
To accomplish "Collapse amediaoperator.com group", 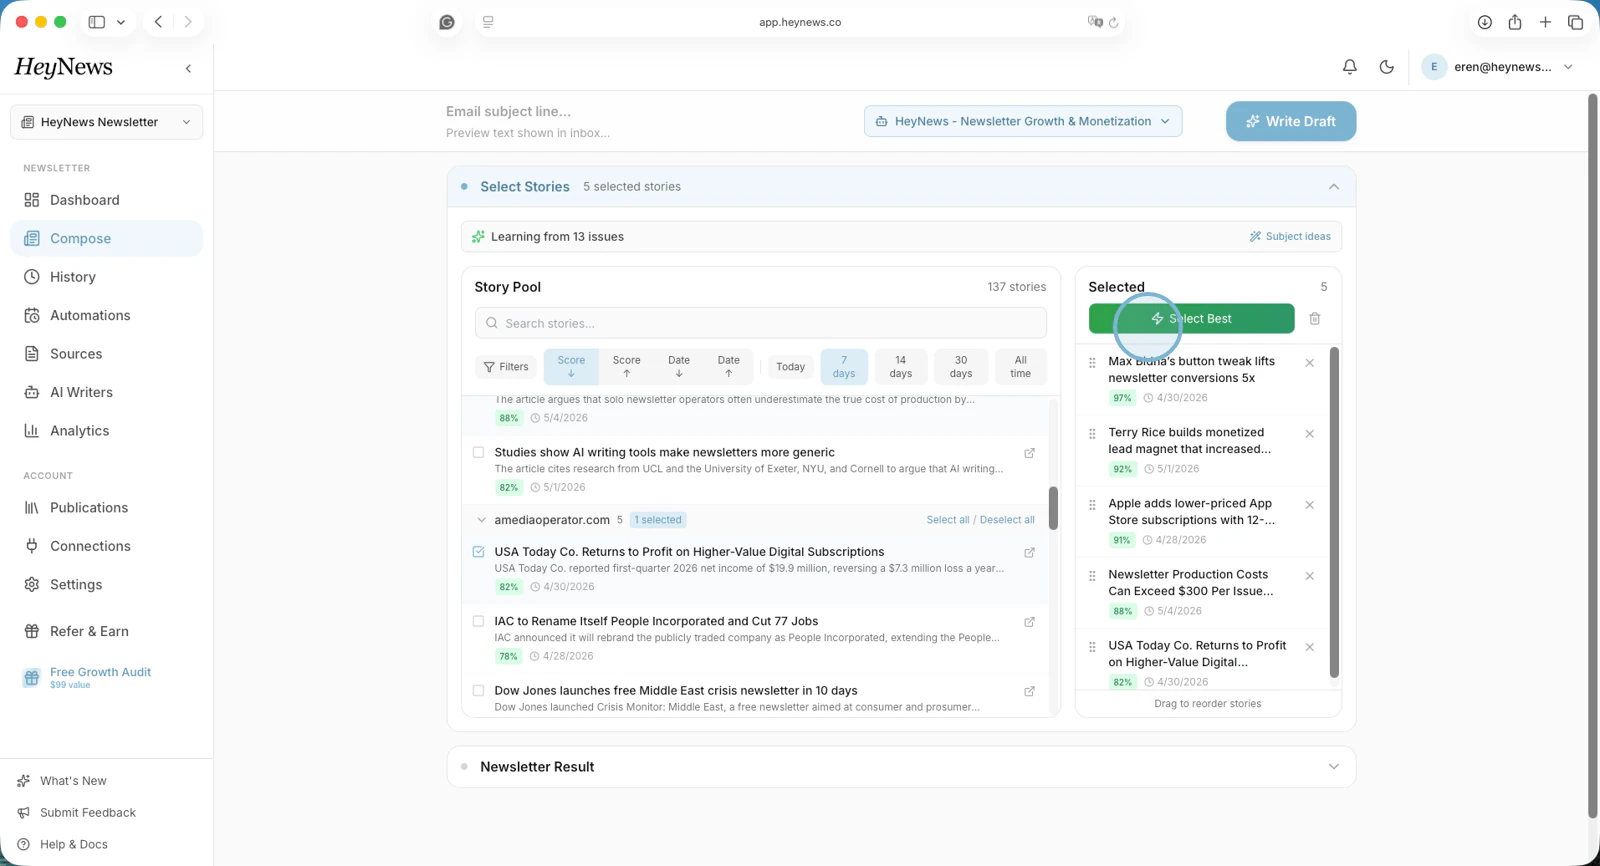I will 481,520.
